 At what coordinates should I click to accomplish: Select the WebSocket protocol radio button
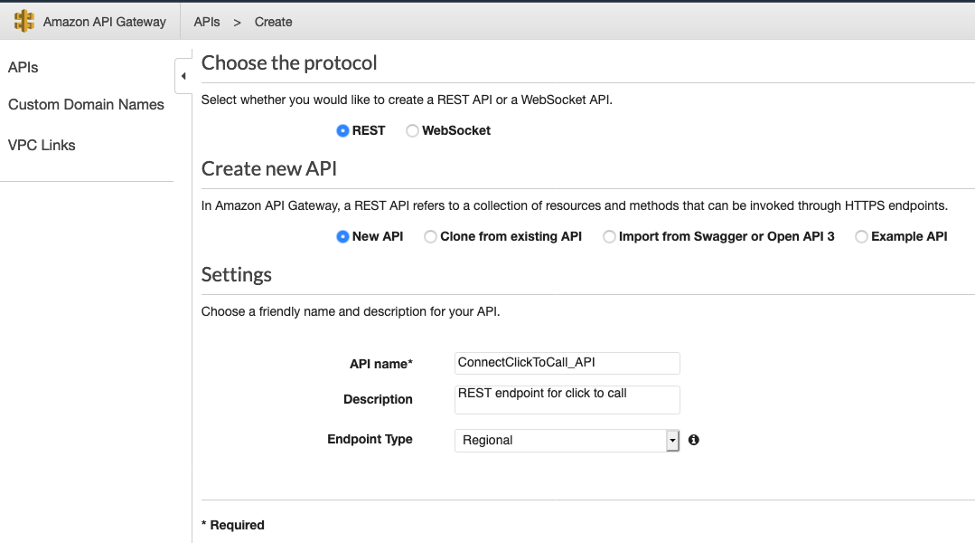(x=412, y=131)
